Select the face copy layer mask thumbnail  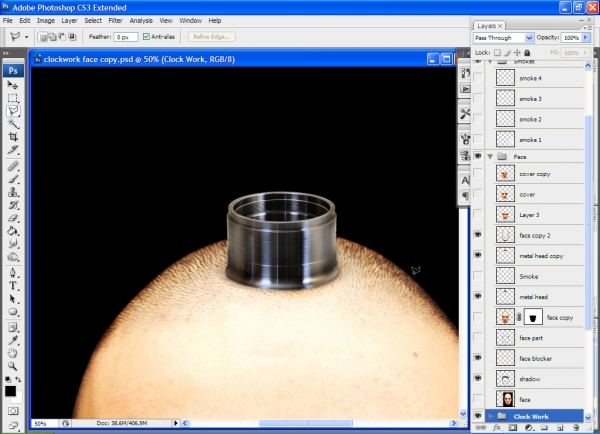533,317
